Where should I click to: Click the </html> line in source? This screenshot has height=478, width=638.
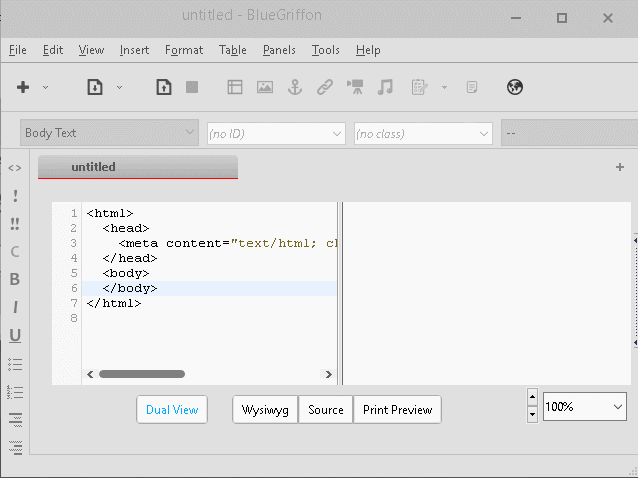tap(114, 303)
